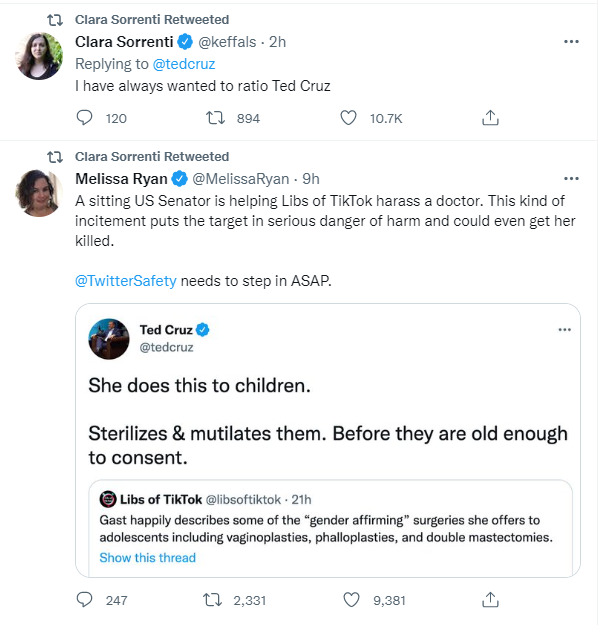Open Ted Cruz's avatar in quoted tweet
603x625 pixels.
[109, 339]
